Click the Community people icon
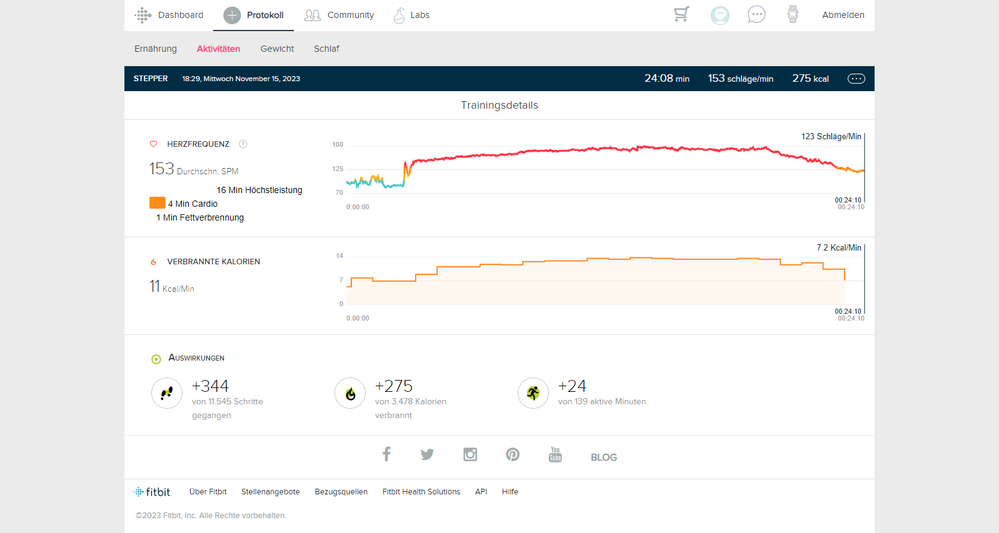 [x=312, y=15]
